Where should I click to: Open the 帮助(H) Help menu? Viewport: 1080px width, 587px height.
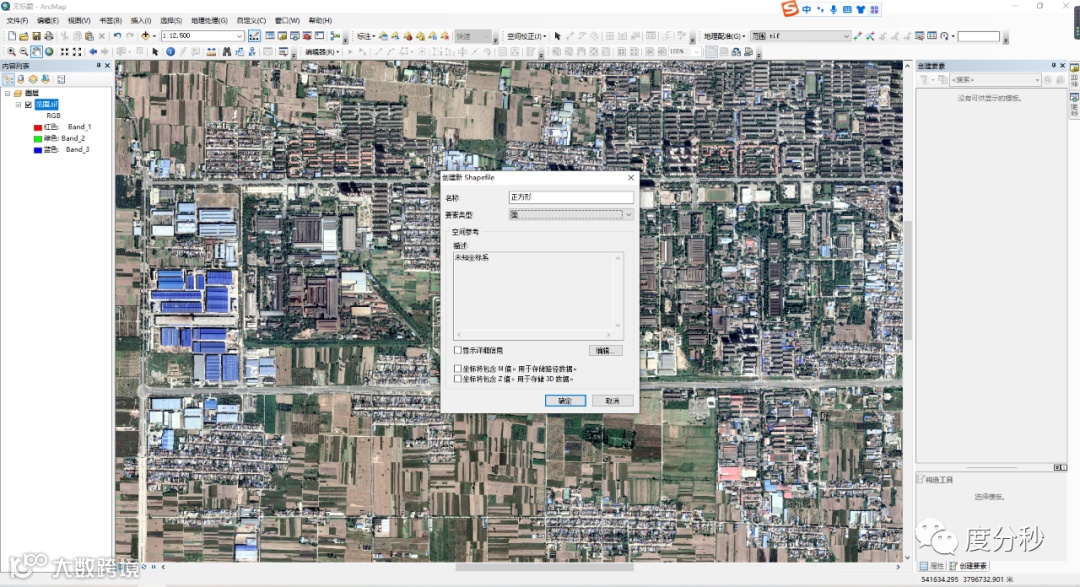pyautogui.click(x=320, y=21)
